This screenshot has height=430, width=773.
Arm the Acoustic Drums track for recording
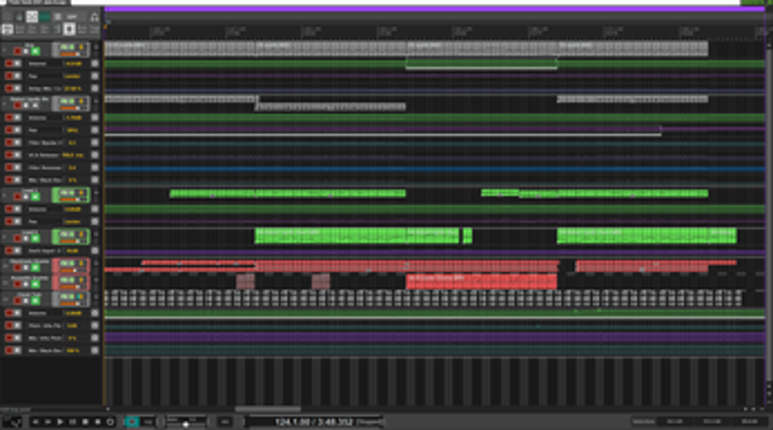point(18,284)
